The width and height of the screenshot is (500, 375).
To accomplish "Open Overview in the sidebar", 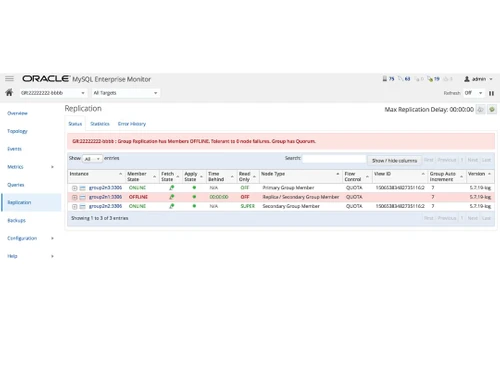I will (17, 113).
